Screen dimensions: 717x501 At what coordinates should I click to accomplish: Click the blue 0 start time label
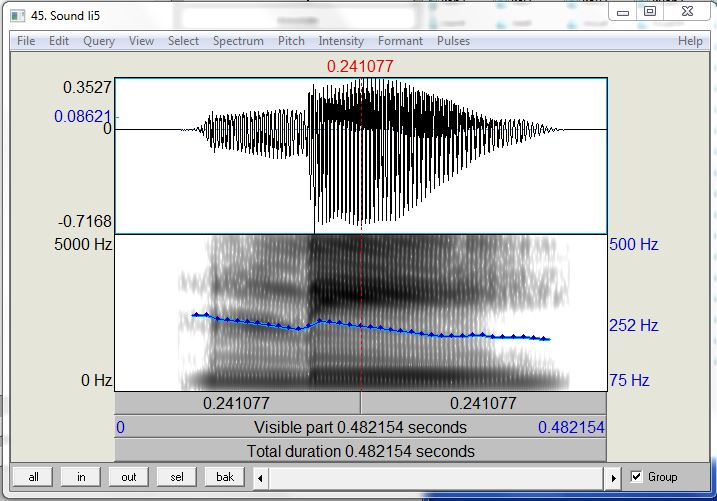[120, 427]
